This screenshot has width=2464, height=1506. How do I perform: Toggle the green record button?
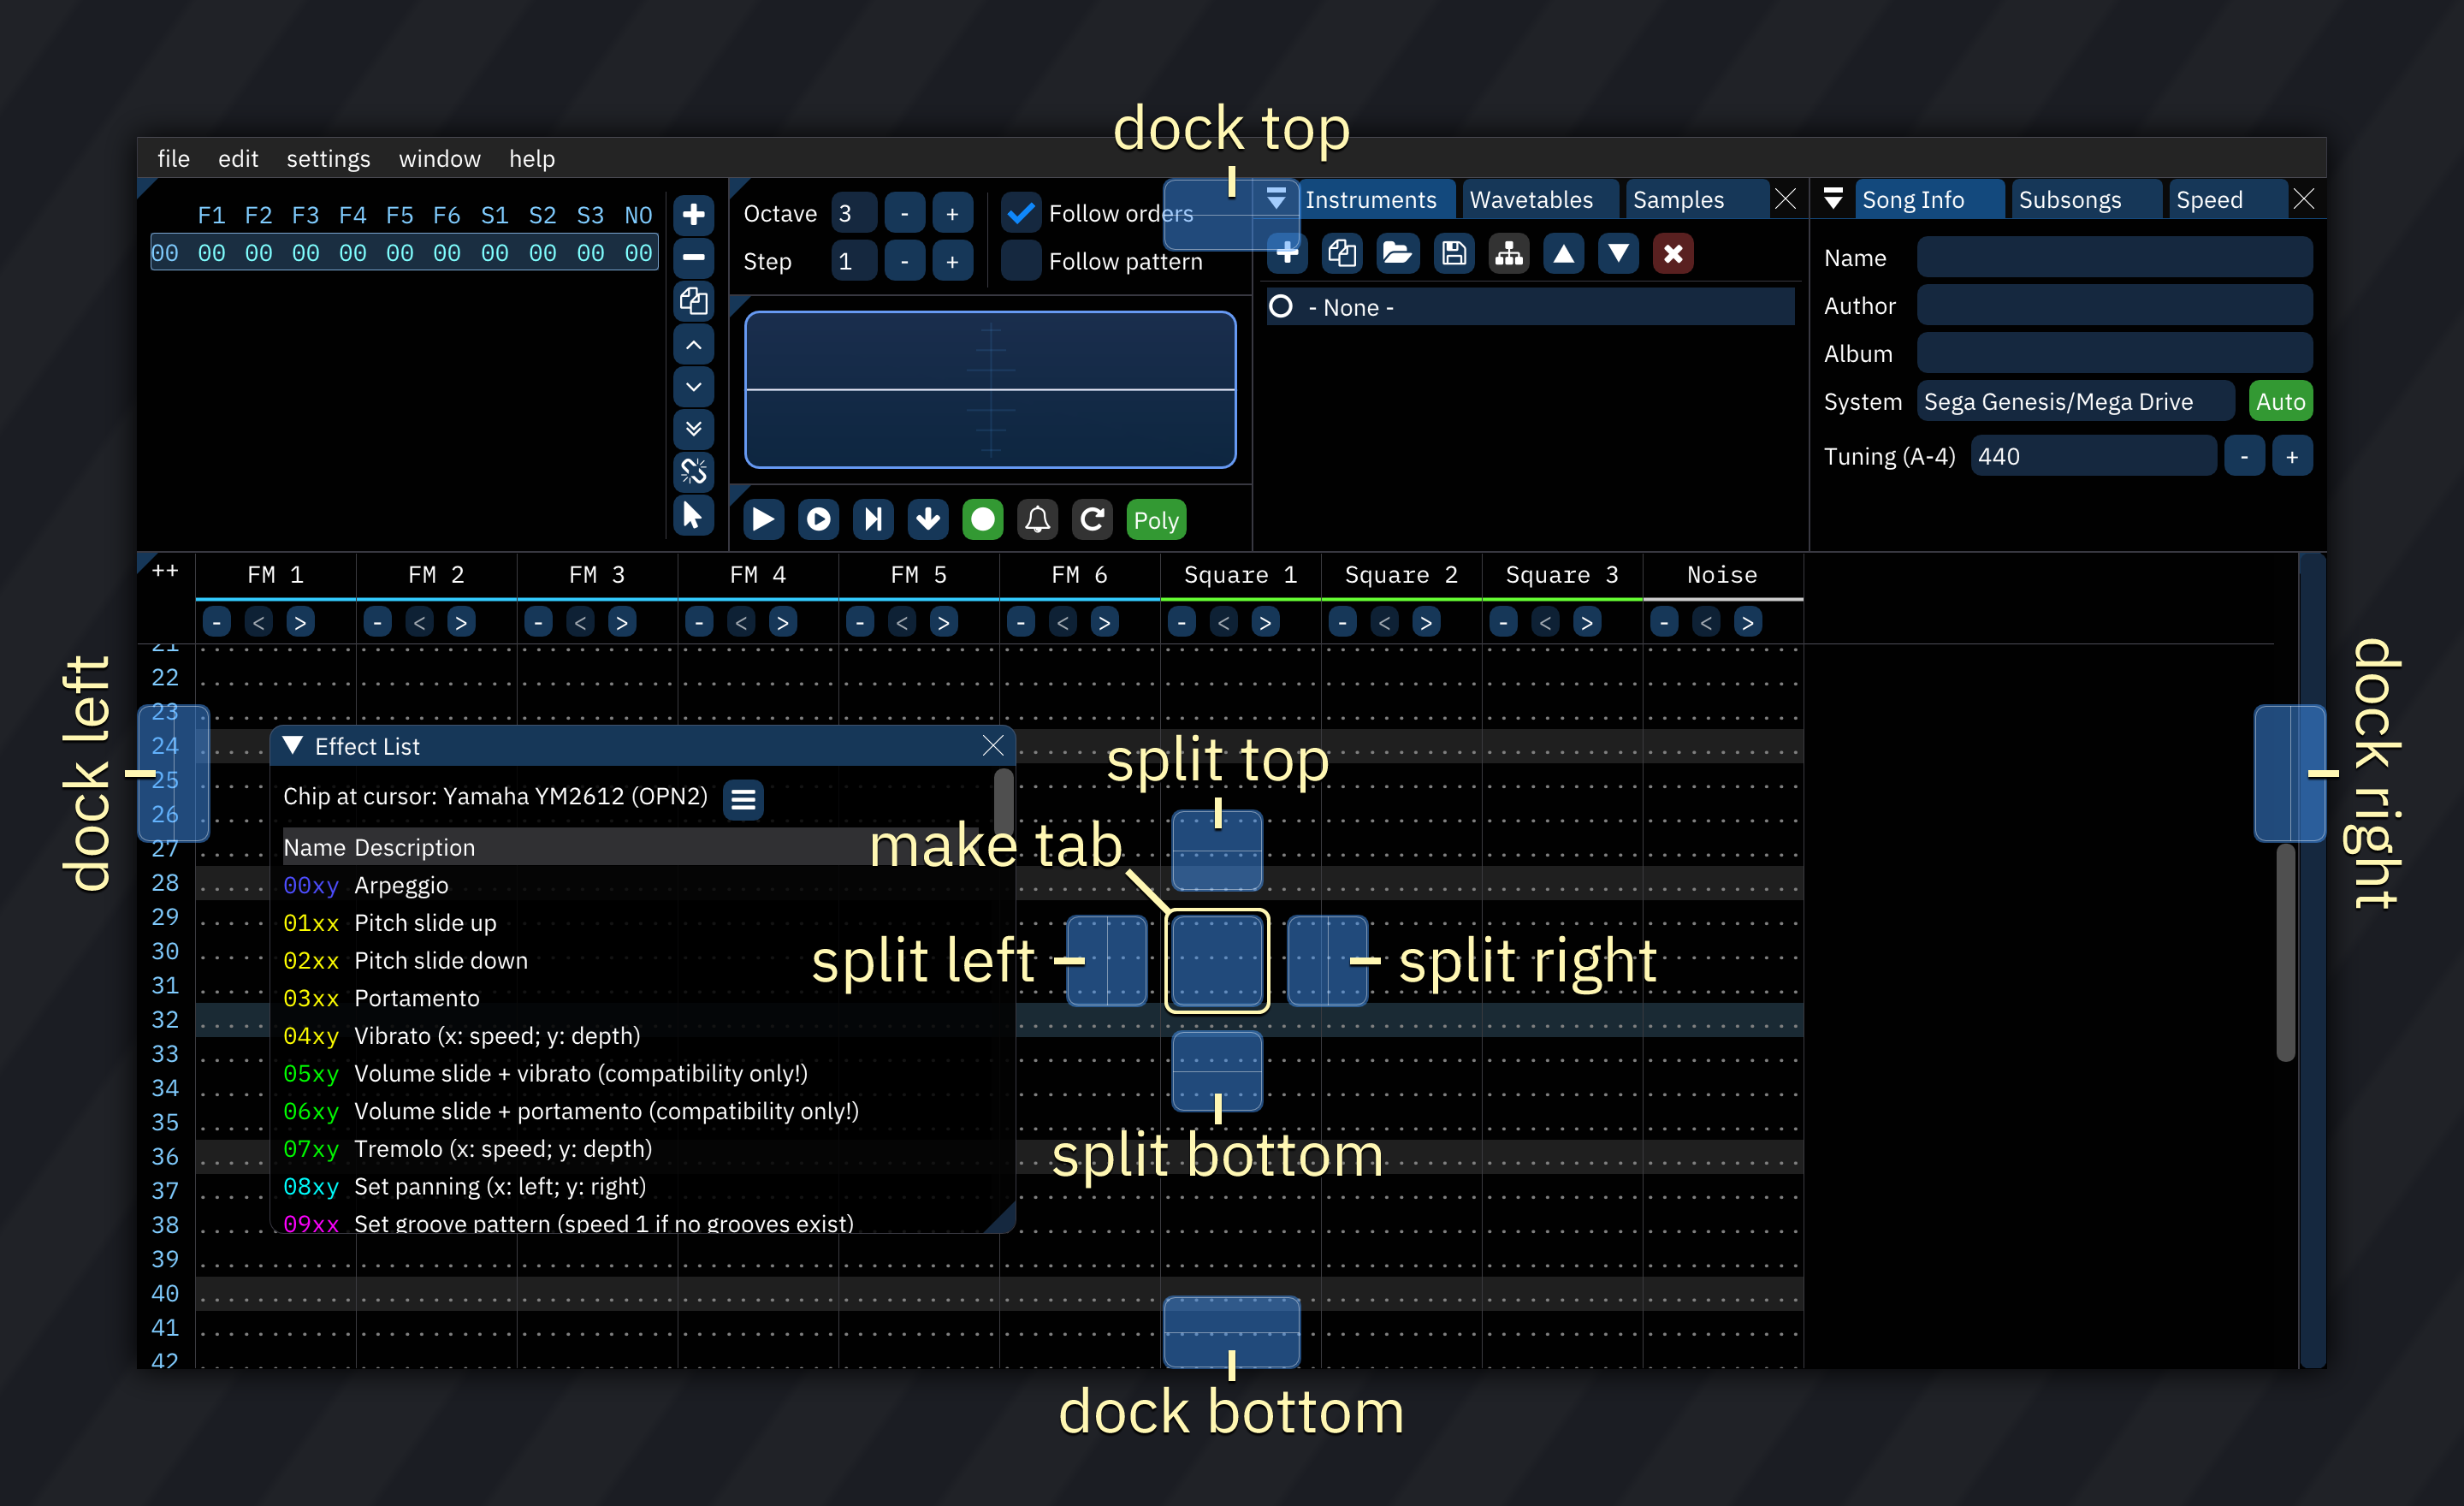click(983, 519)
